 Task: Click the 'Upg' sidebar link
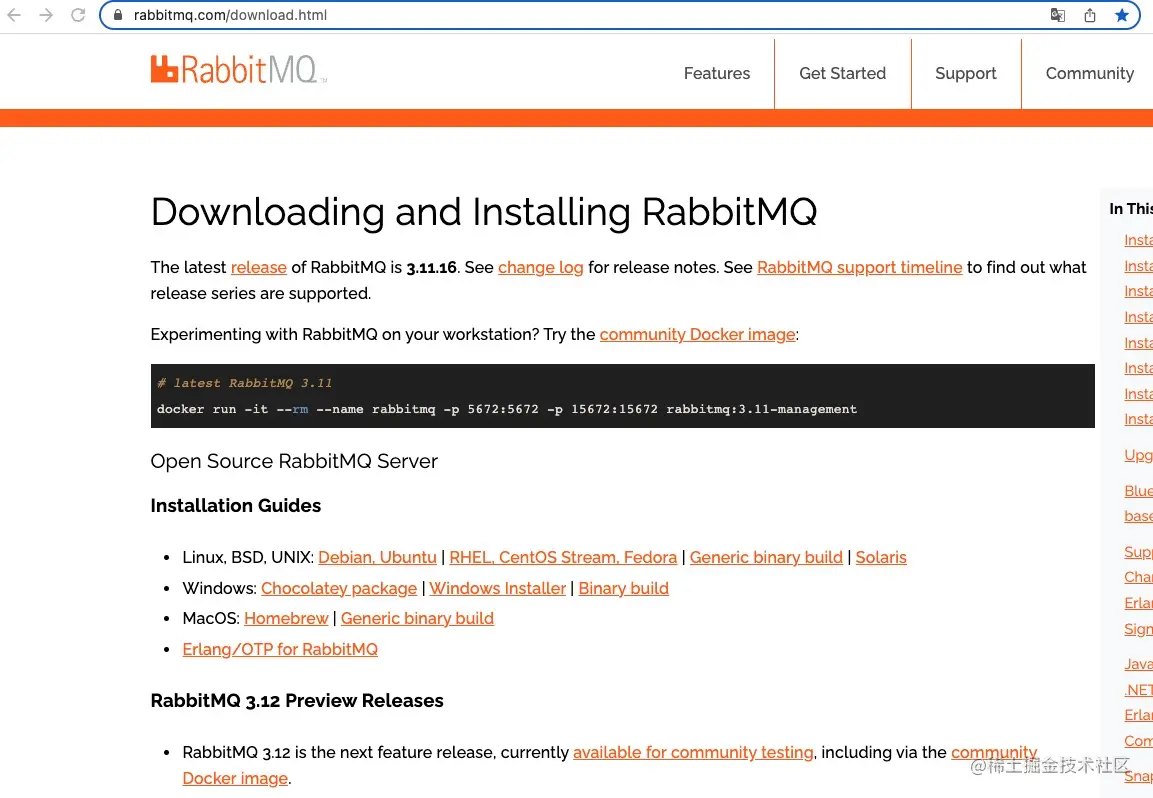1138,455
